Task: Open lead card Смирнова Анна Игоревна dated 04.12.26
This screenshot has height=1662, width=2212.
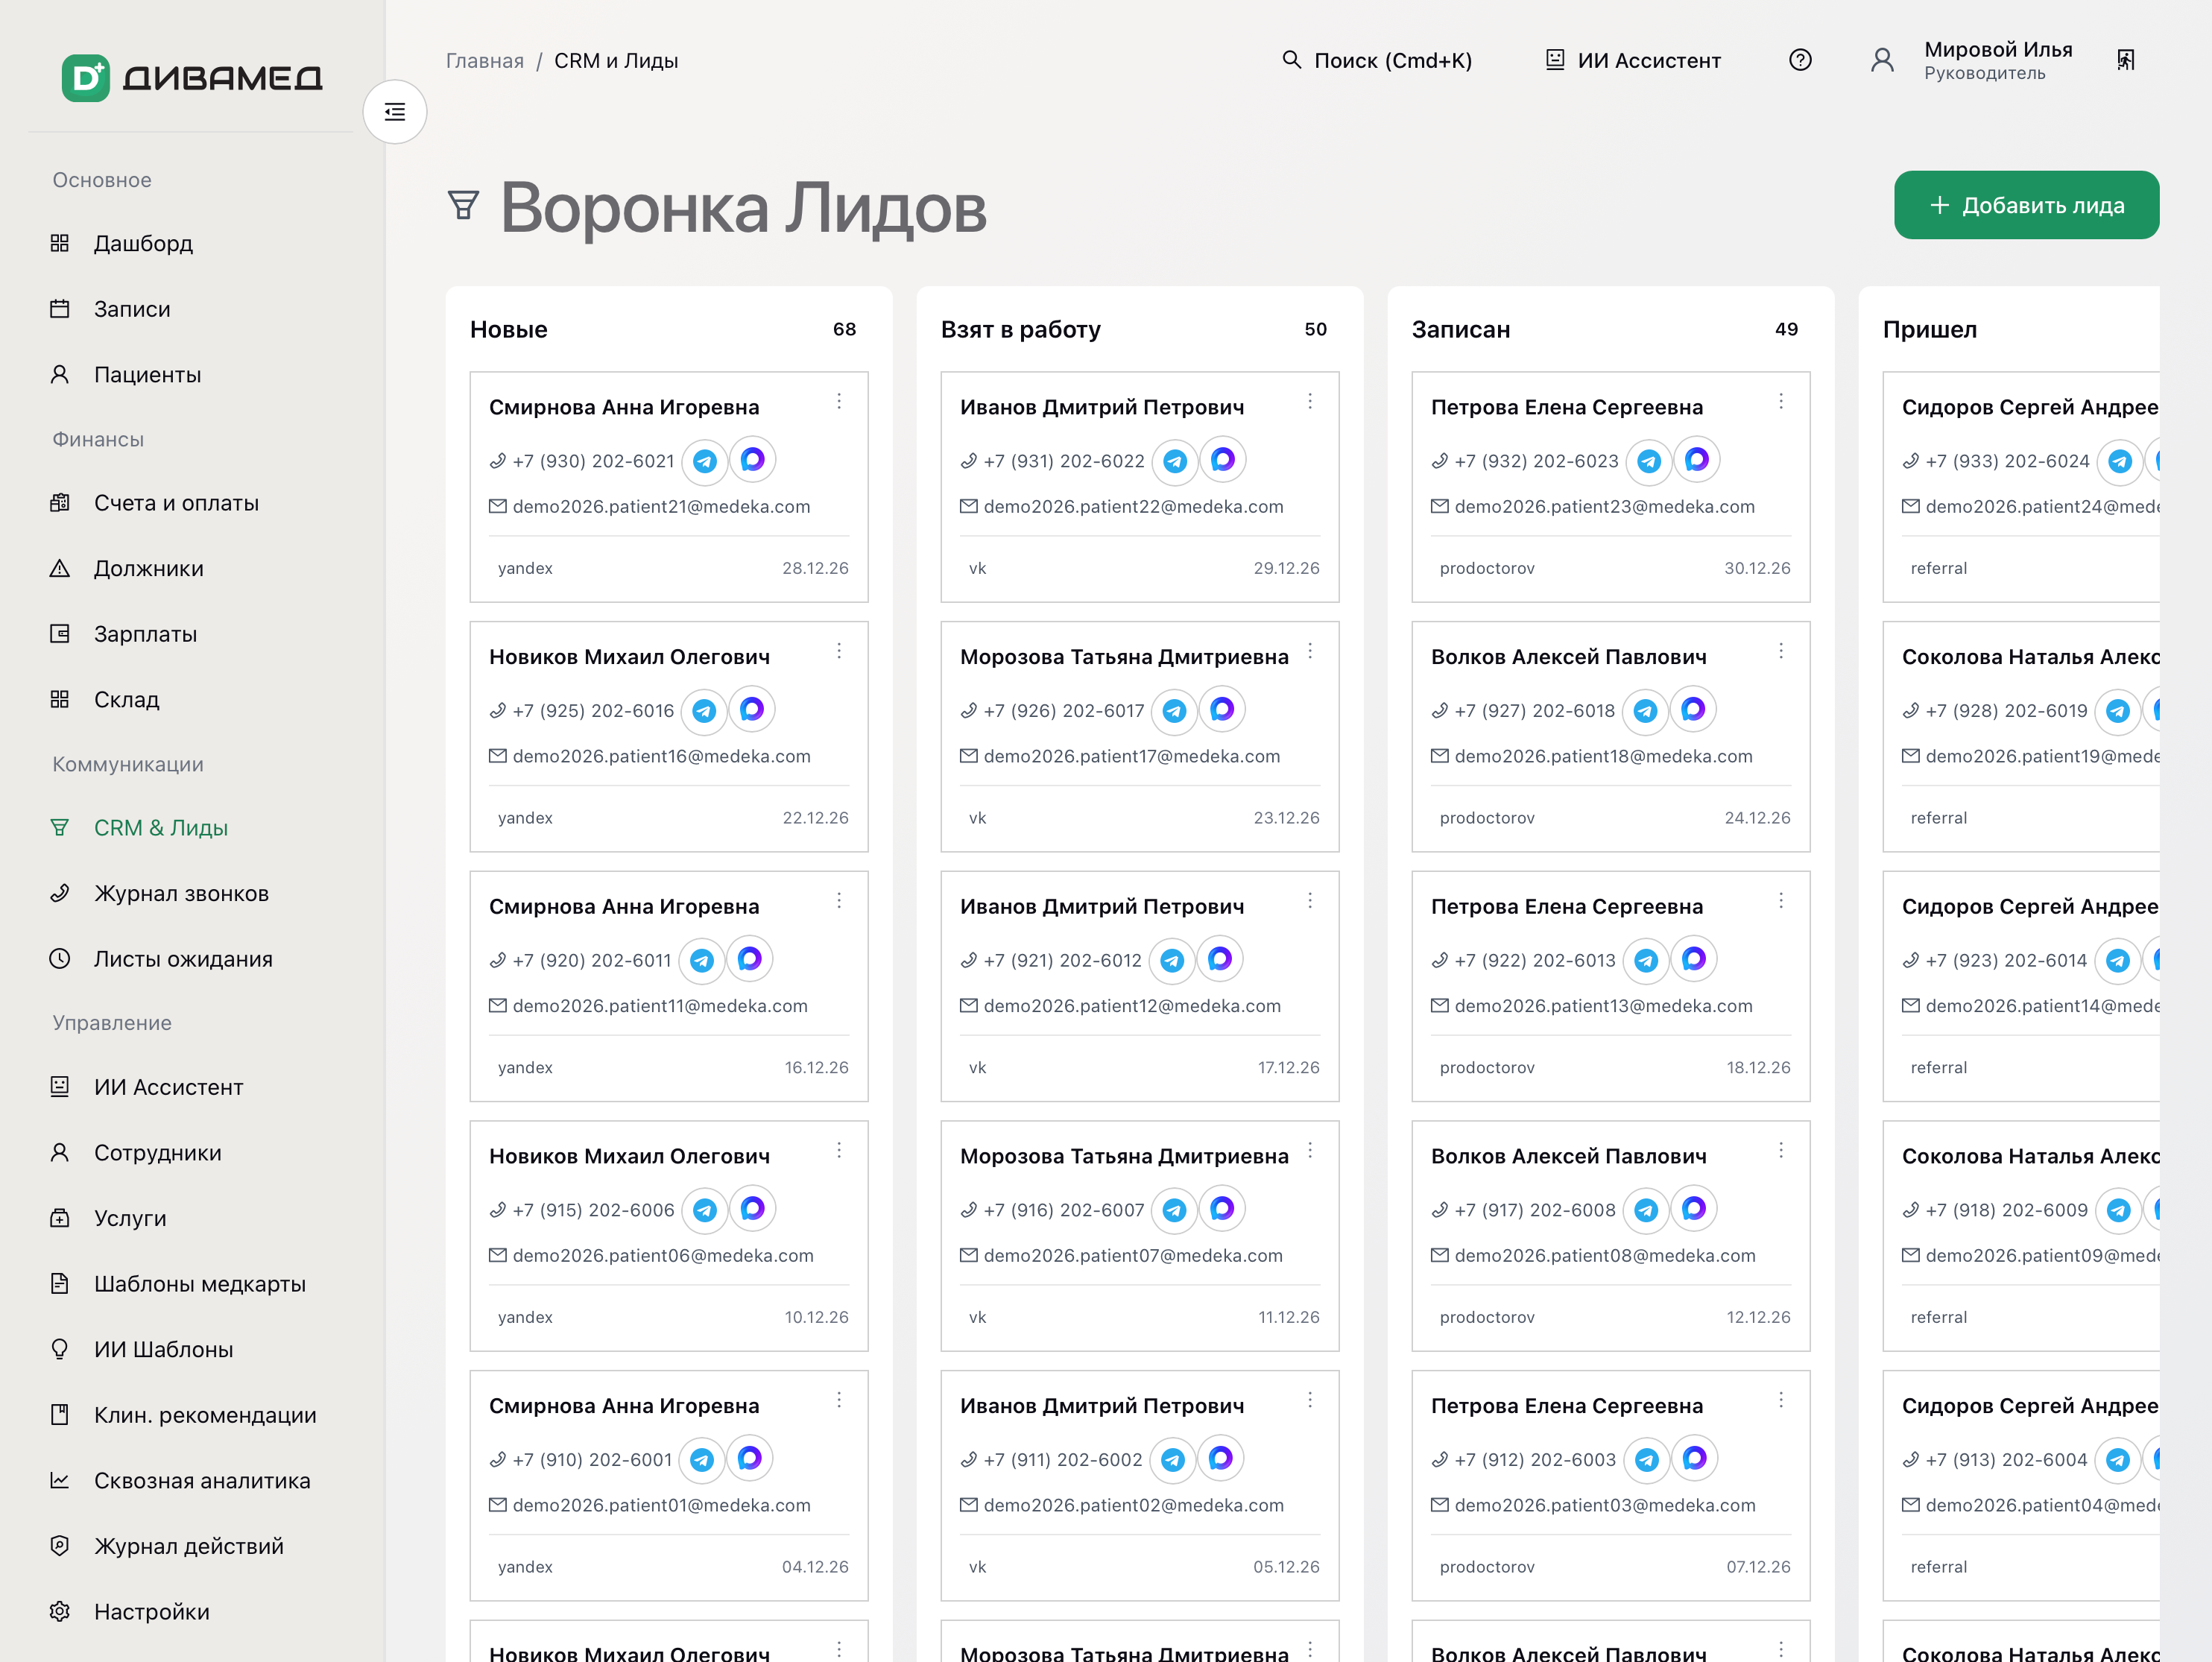Action: pyautogui.click(x=669, y=1485)
